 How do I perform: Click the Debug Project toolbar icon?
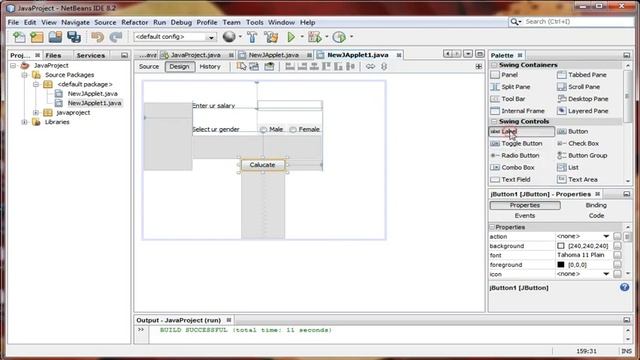tap(315, 37)
